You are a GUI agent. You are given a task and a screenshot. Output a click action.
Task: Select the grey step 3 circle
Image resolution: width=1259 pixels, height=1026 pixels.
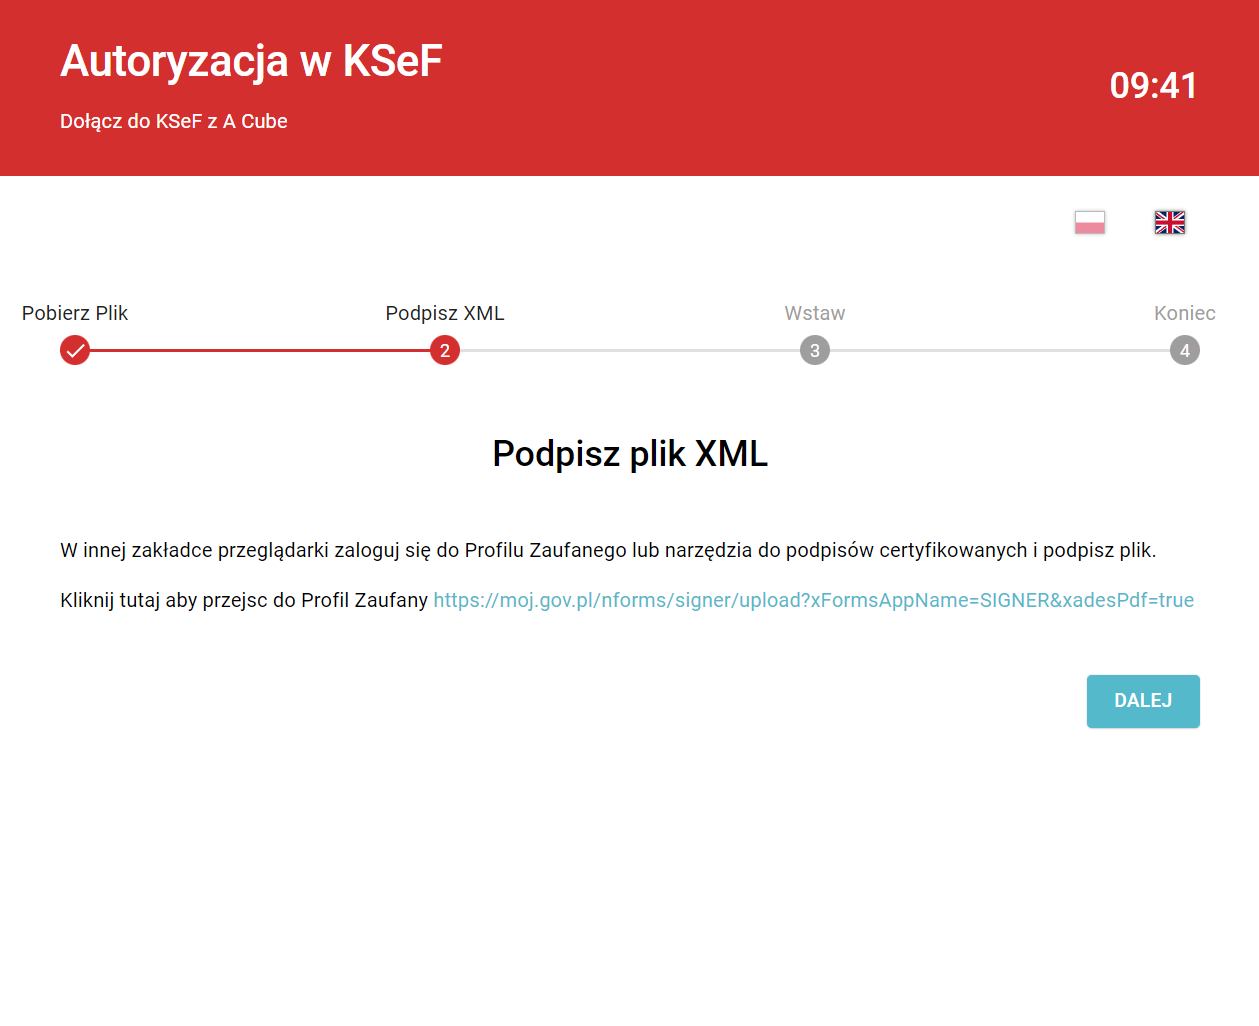click(x=815, y=351)
